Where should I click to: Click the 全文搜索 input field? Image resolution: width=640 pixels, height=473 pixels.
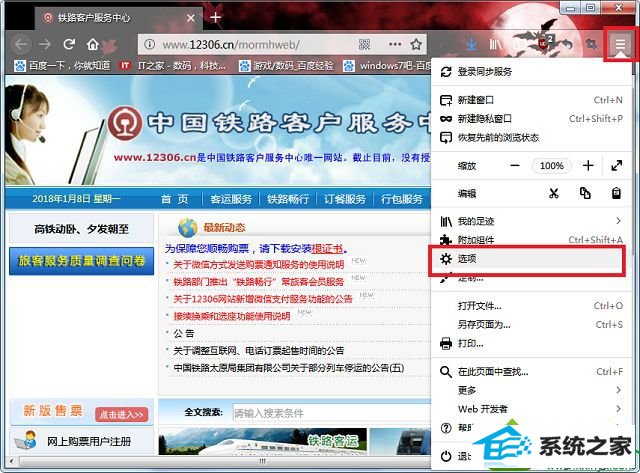331,413
